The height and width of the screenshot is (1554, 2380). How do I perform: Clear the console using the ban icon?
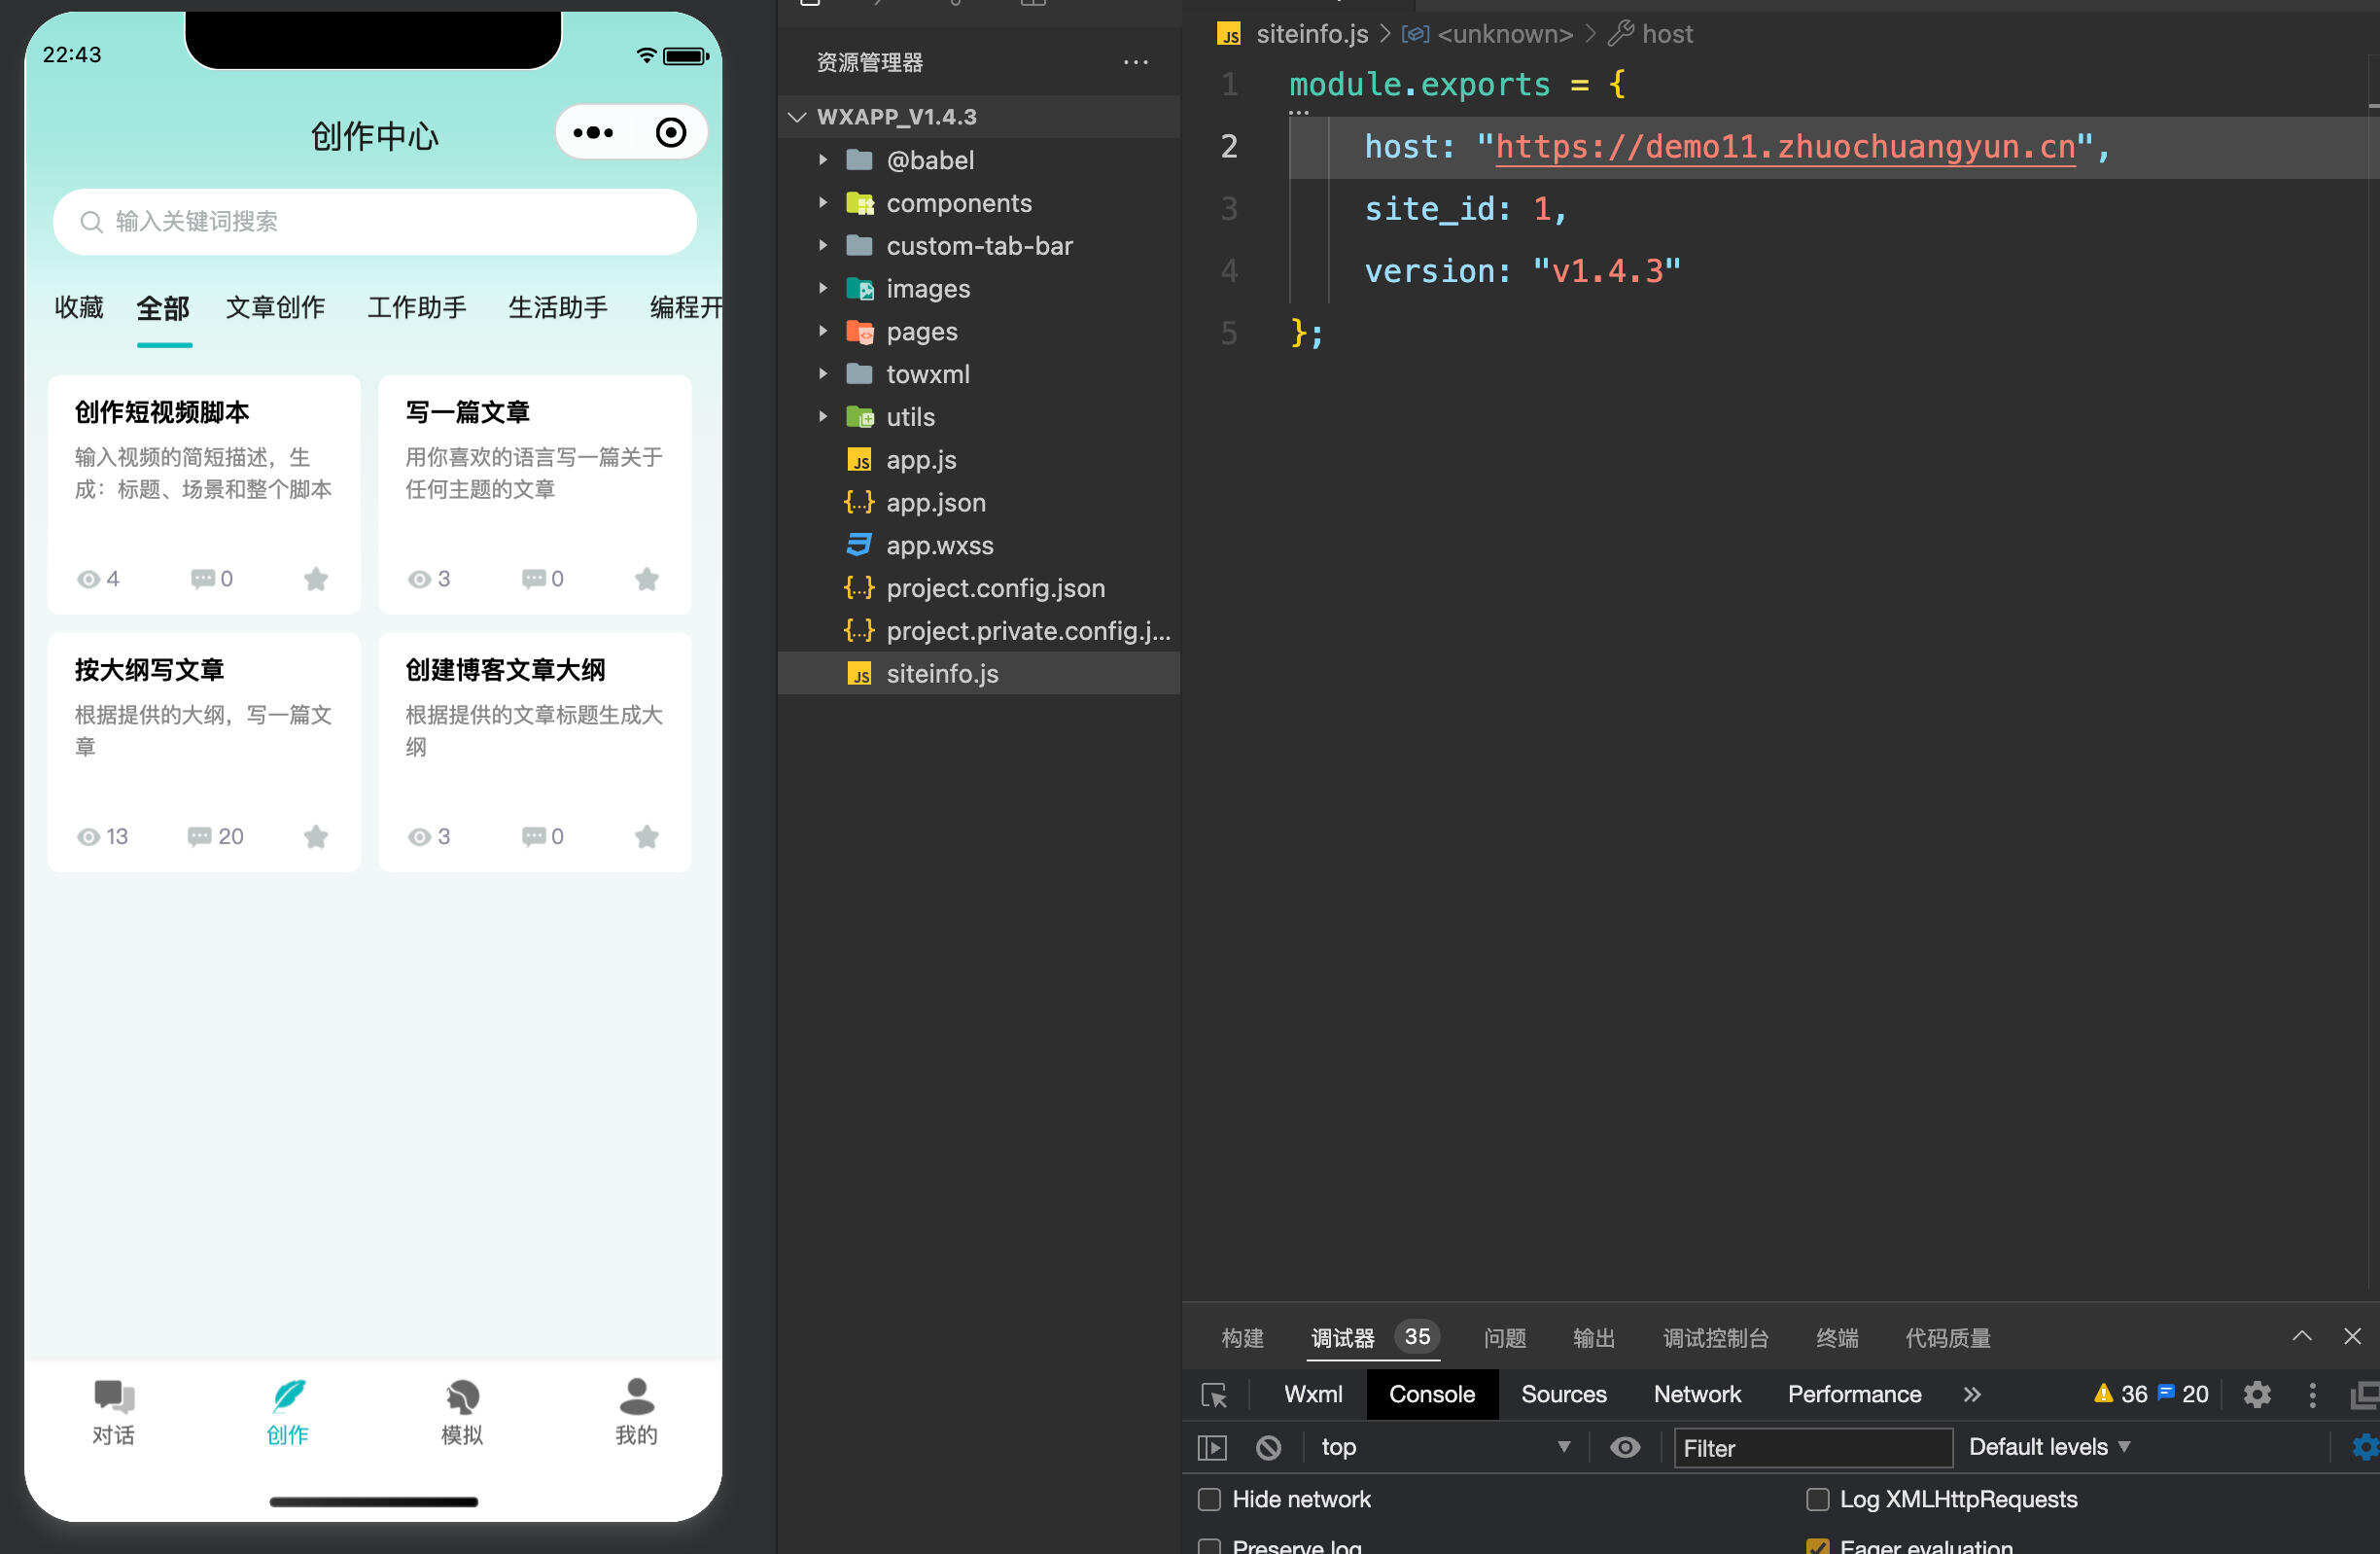1268,1447
